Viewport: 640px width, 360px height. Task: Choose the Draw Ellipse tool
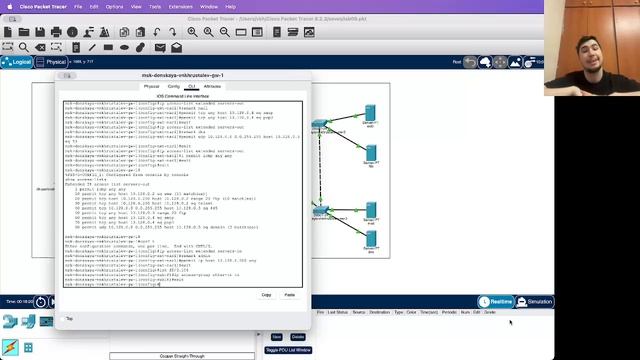pos(124,47)
